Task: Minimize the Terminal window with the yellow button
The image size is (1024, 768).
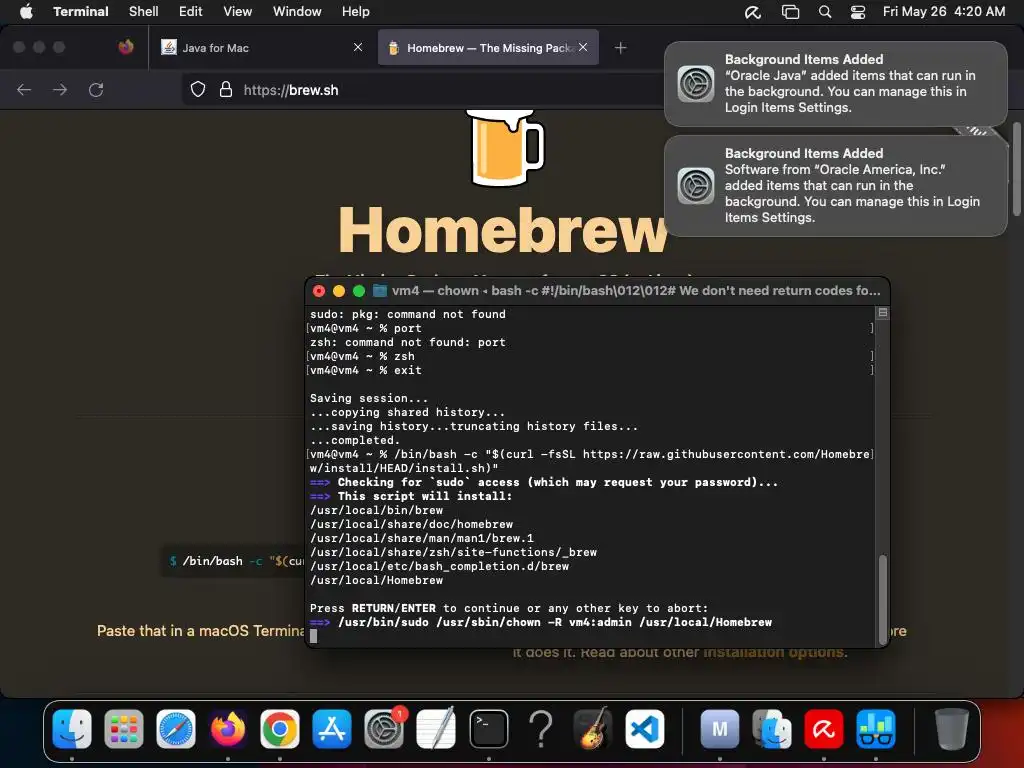Action: (x=339, y=291)
